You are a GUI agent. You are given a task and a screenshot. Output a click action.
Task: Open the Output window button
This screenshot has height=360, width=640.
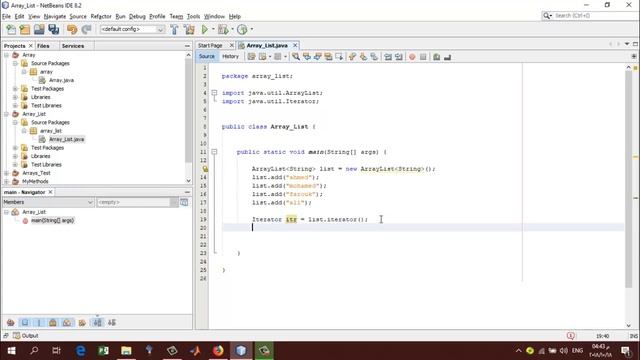[25, 336]
